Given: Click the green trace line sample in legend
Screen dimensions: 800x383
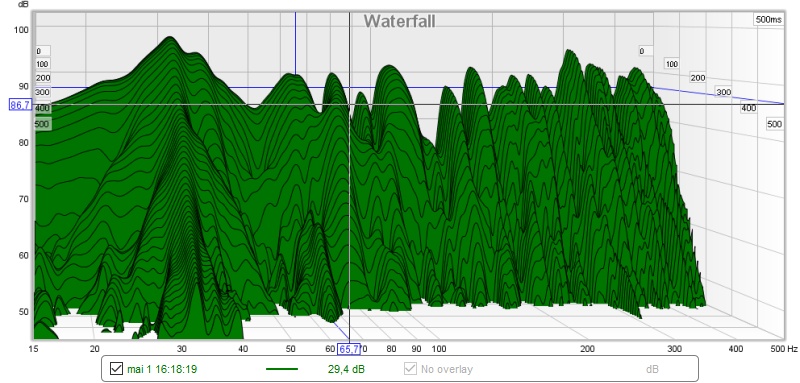Looking at the screenshot, I should click(x=282, y=369).
